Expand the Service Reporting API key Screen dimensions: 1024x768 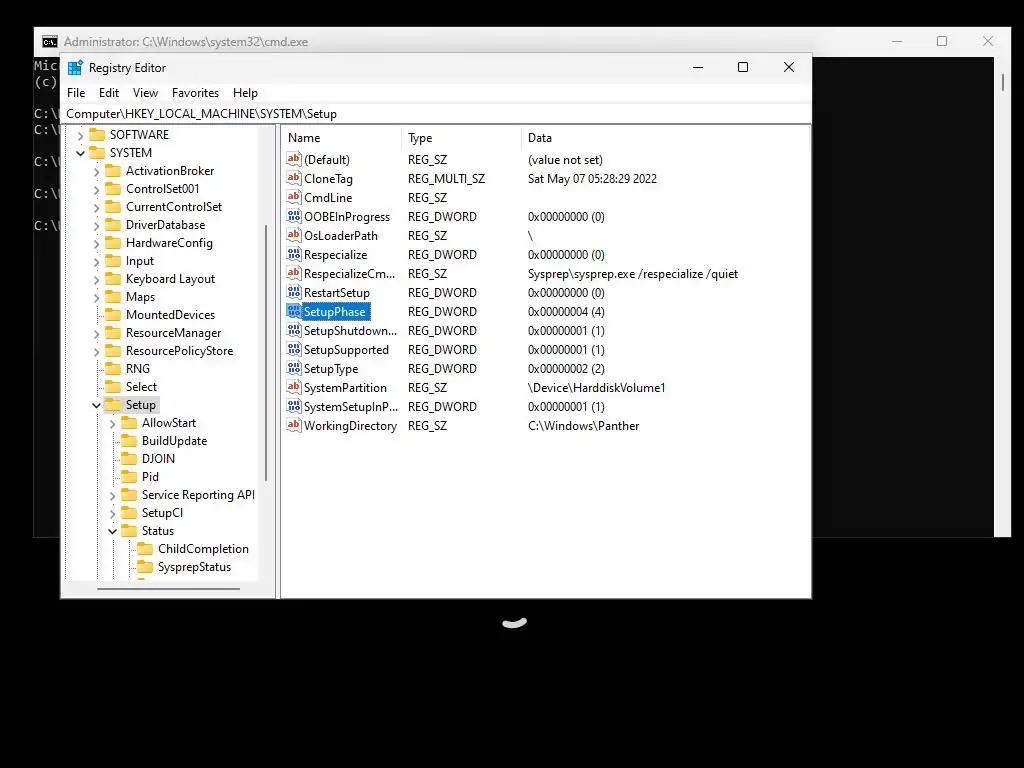113,495
